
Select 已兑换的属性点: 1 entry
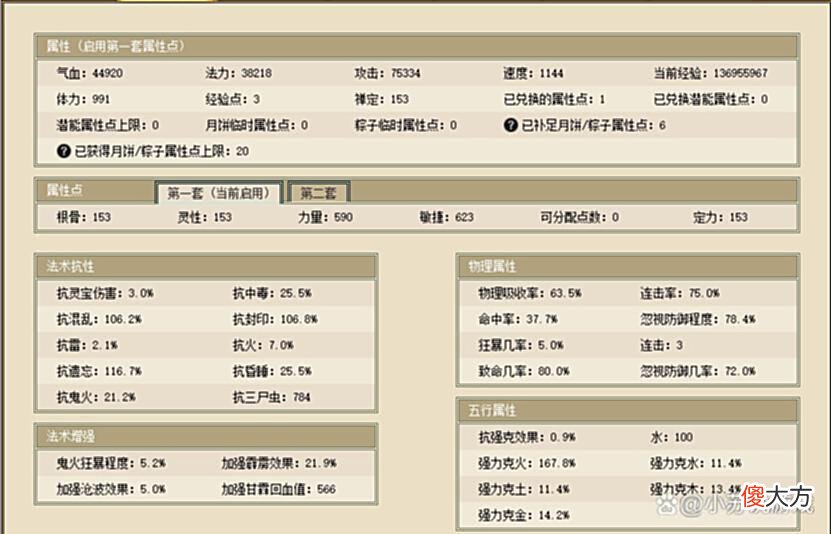(554, 99)
